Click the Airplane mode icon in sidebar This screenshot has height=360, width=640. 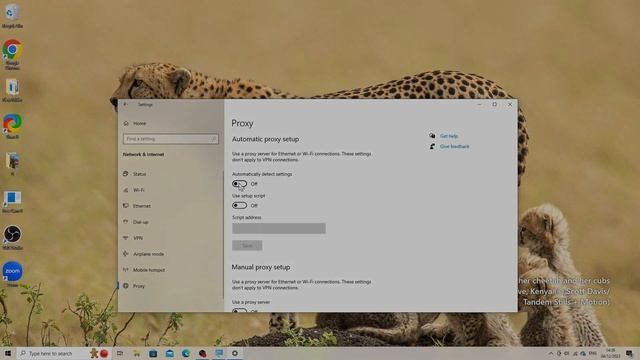(x=126, y=254)
